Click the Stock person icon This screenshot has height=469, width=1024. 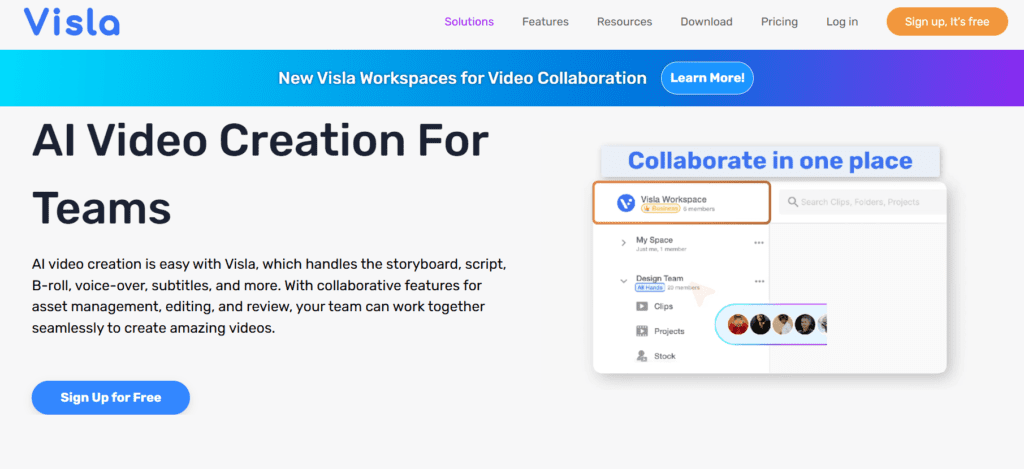click(x=642, y=356)
